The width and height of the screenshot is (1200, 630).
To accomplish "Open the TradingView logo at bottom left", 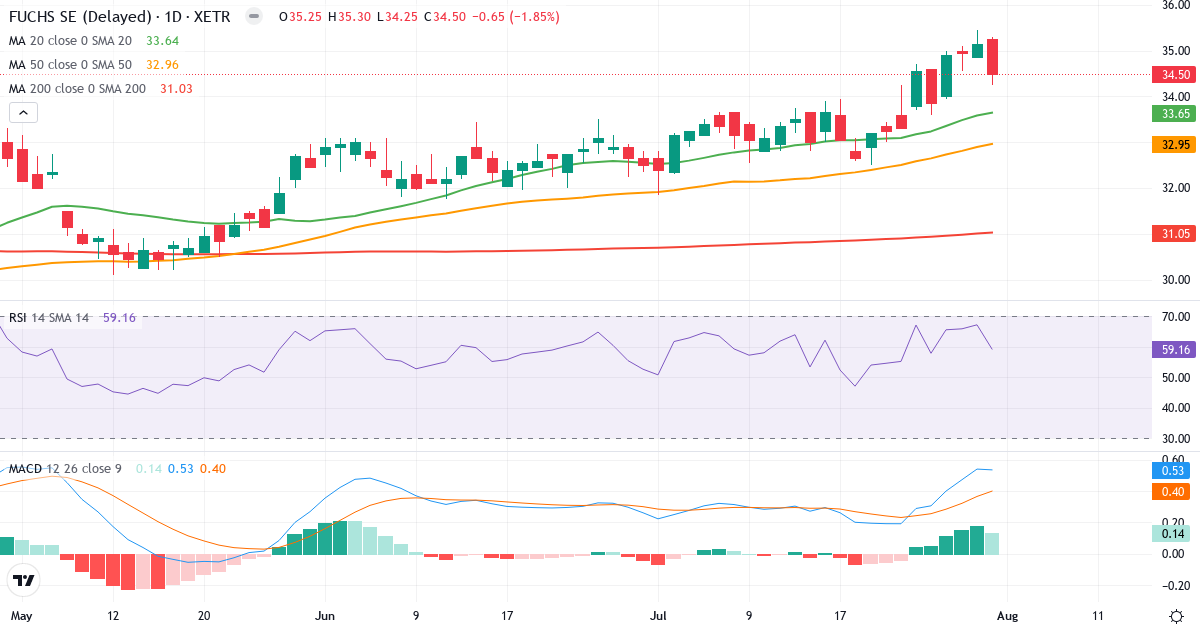I will click(x=24, y=580).
